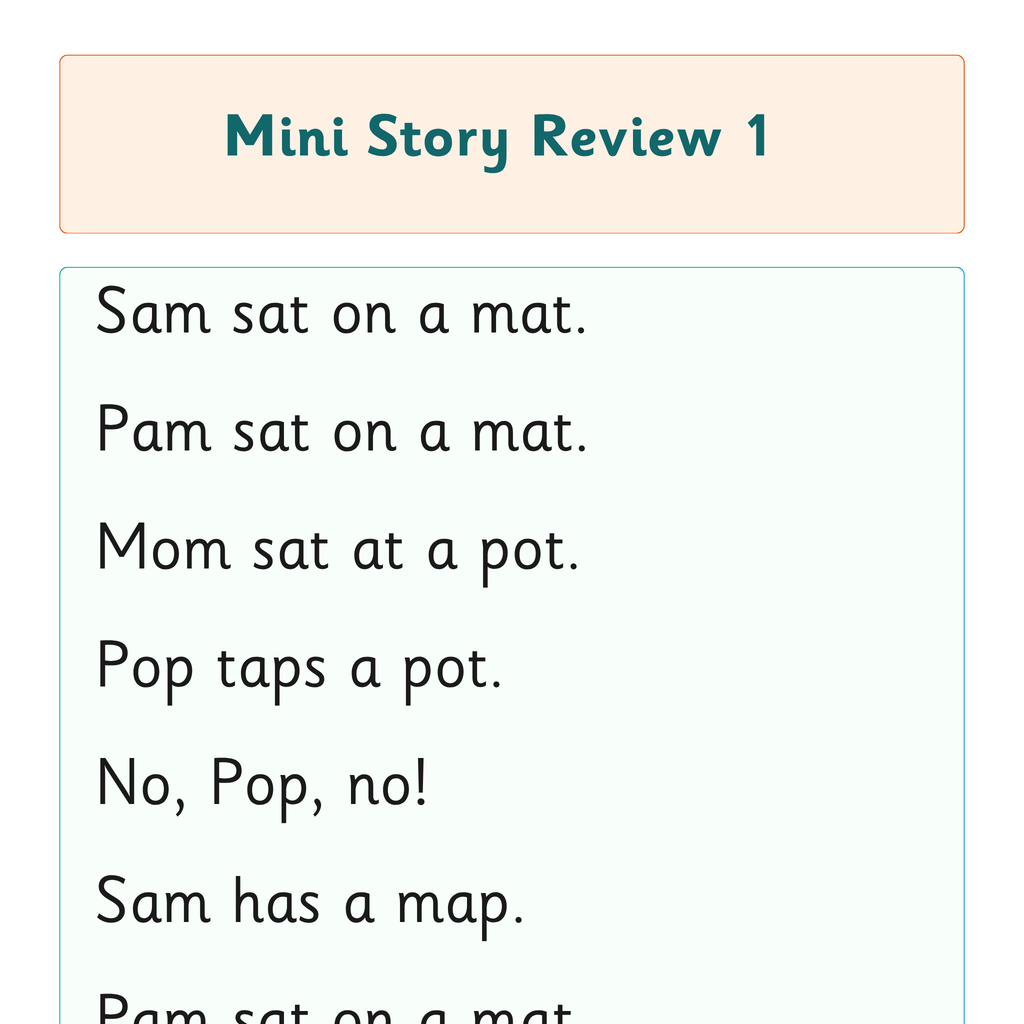Select the sentence No, Pop, no!
The height and width of the screenshot is (1024, 1024).
click(x=261, y=786)
